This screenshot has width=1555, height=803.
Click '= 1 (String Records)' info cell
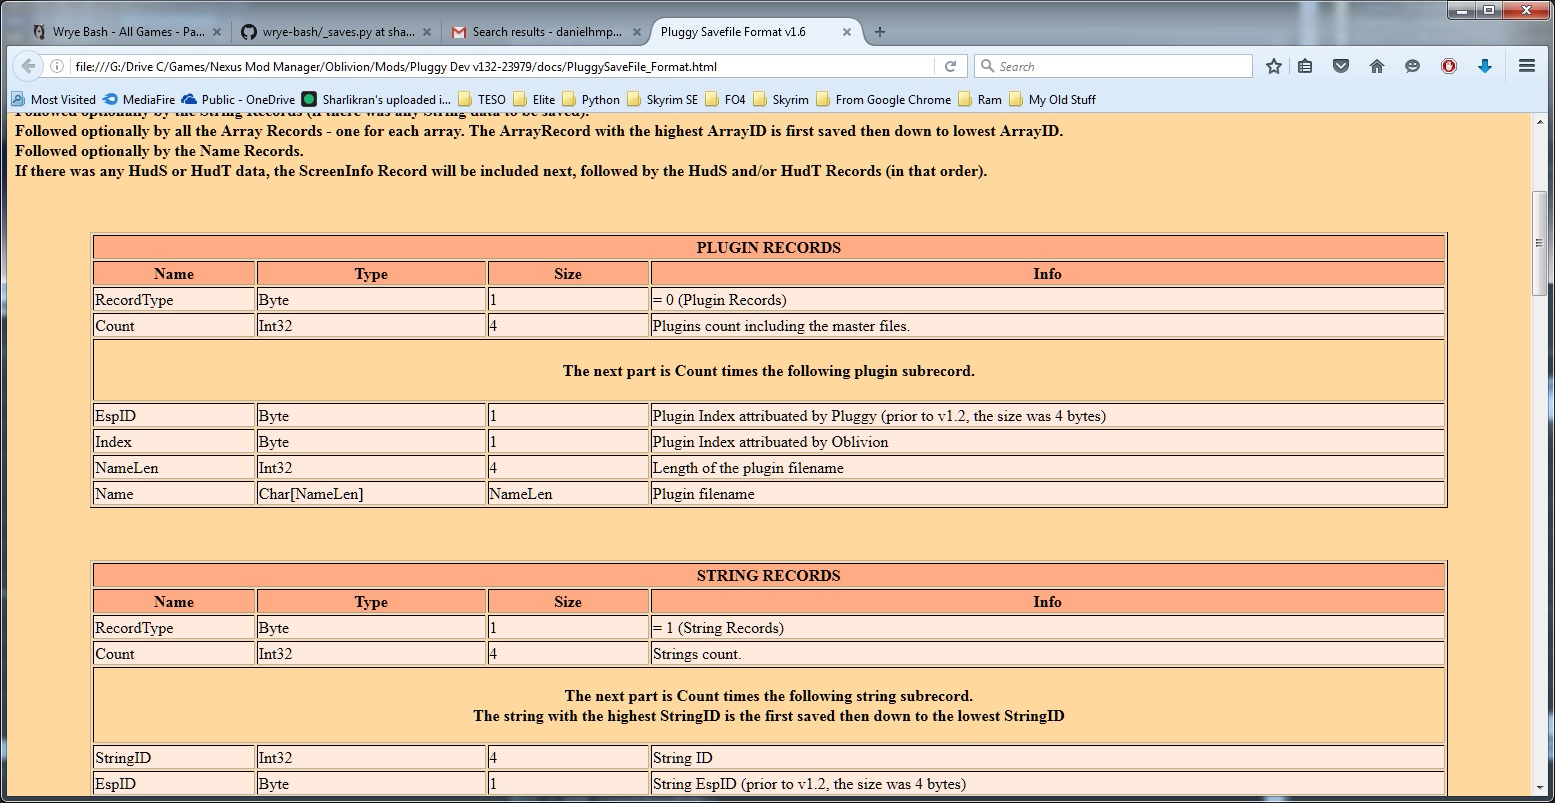click(x=1047, y=628)
